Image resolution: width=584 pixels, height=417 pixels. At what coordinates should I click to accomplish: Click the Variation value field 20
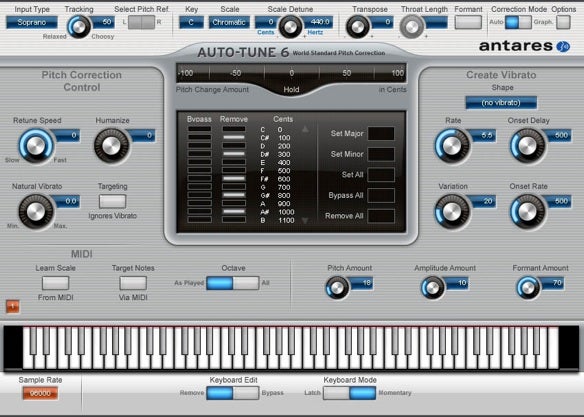(483, 201)
